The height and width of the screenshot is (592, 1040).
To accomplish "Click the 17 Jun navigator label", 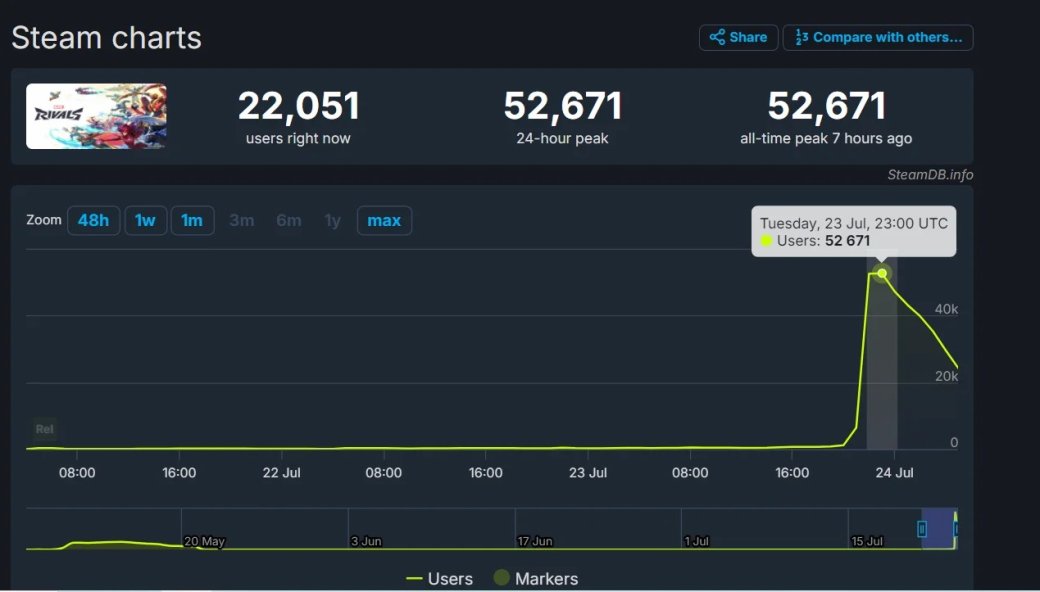I will click(535, 541).
